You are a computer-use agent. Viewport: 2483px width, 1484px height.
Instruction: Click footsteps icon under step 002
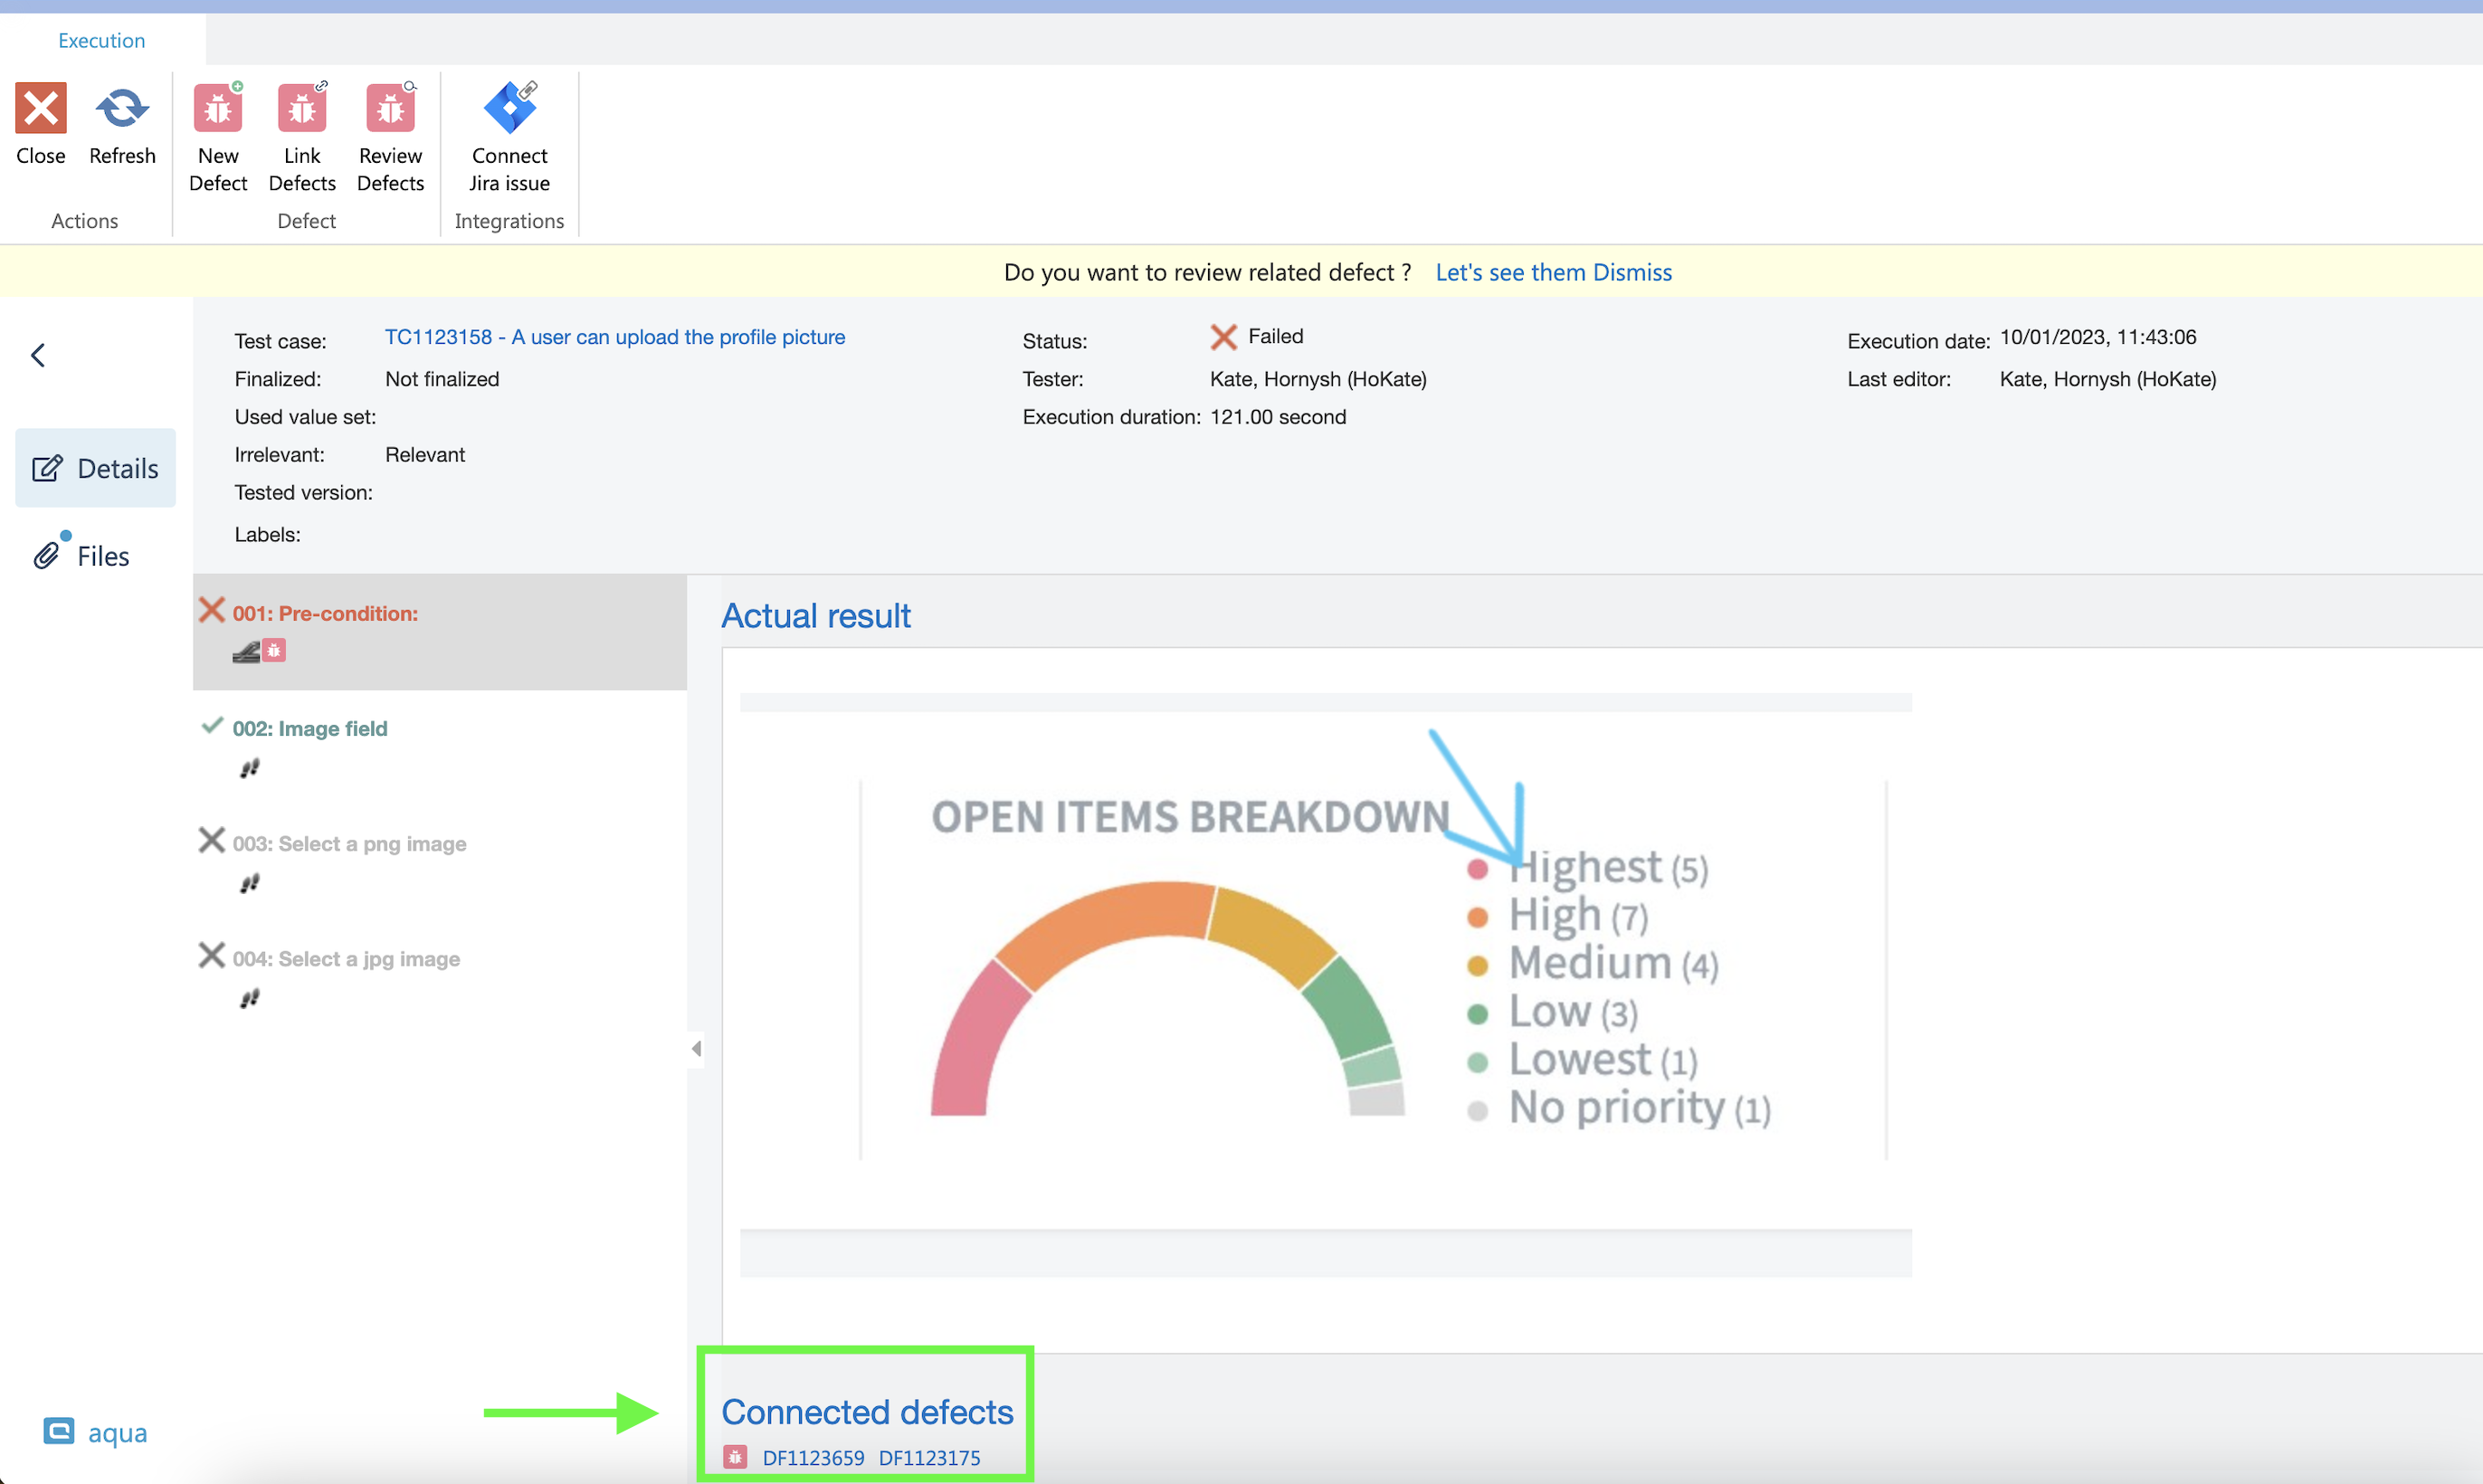(x=249, y=768)
